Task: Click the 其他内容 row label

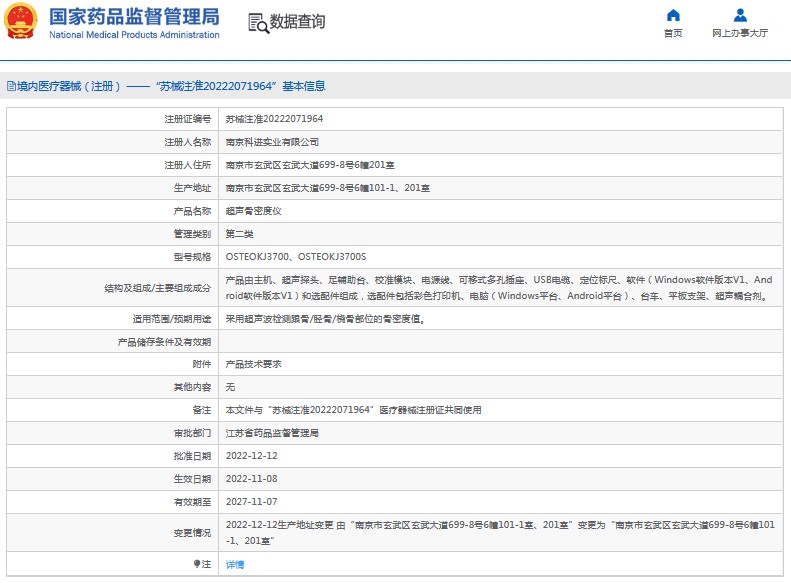Action: (x=192, y=387)
